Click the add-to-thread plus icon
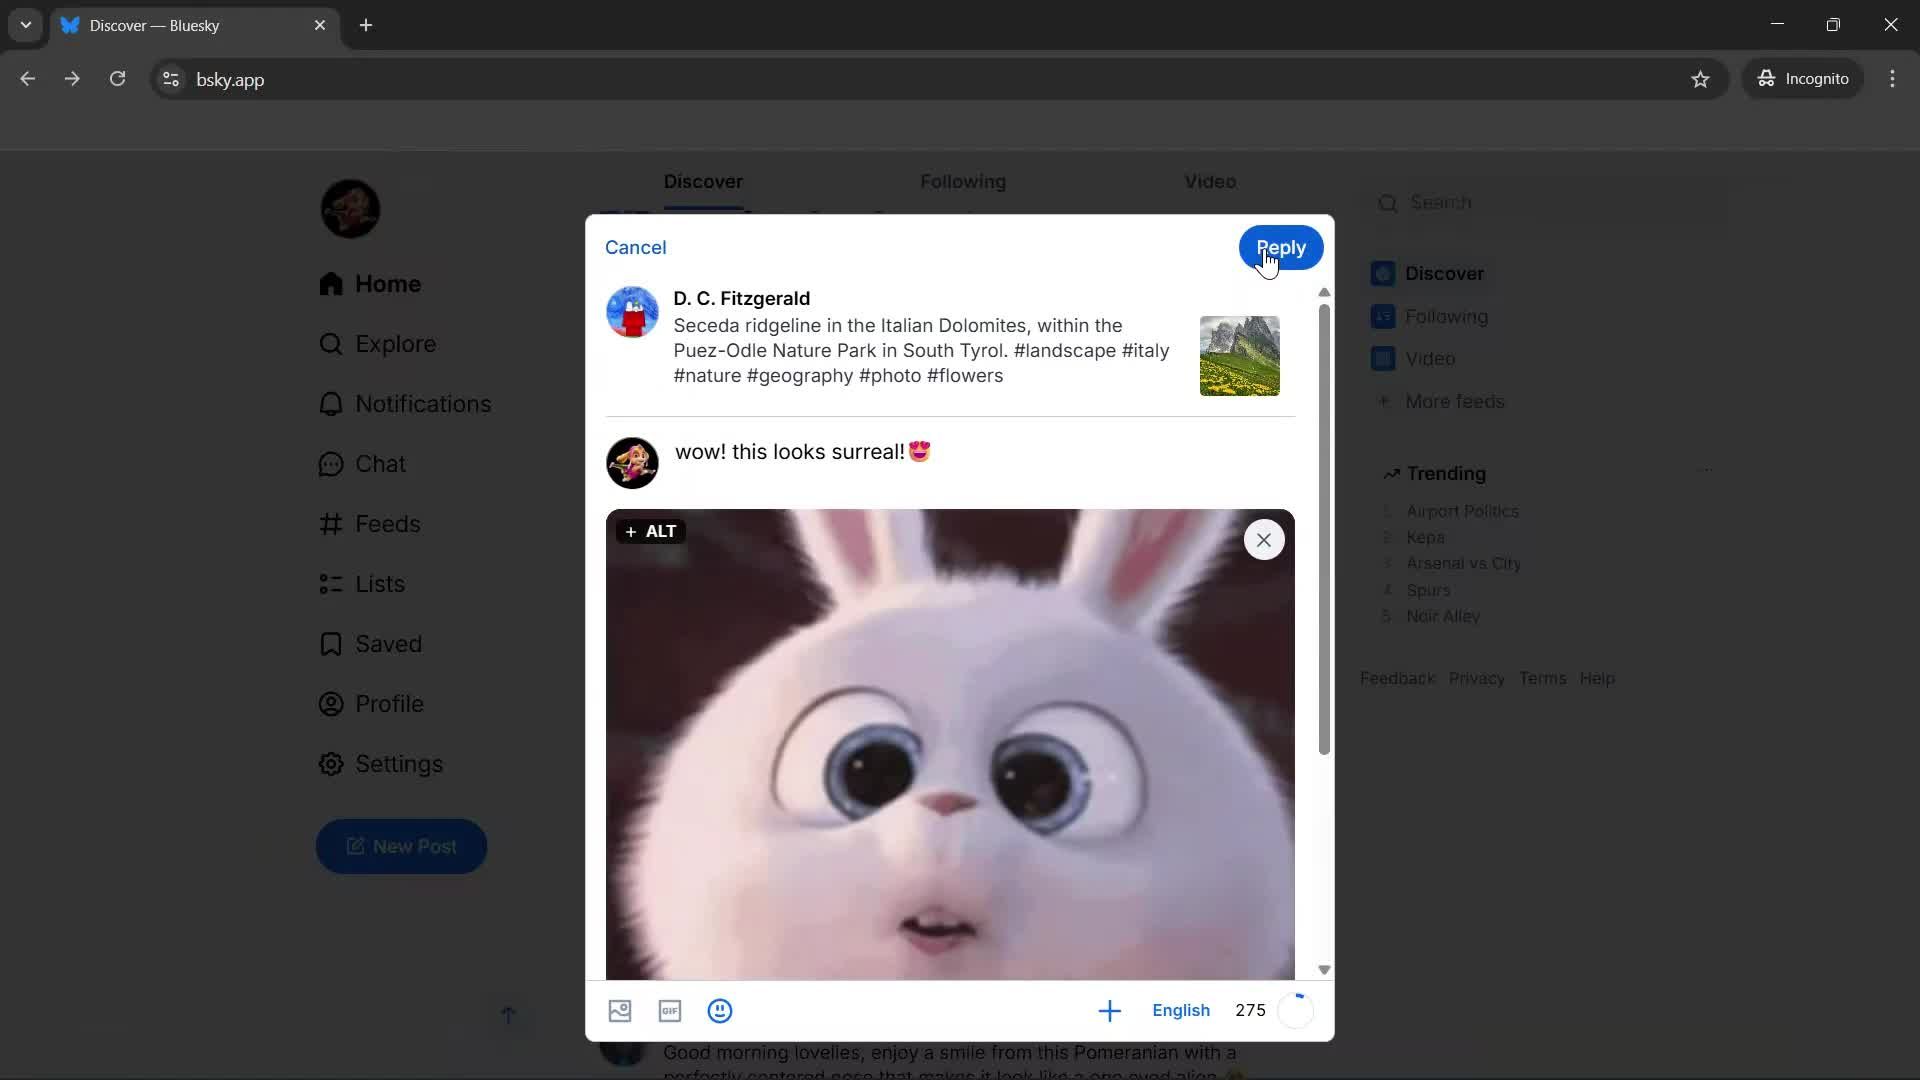The width and height of the screenshot is (1920, 1080). click(x=1110, y=1010)
